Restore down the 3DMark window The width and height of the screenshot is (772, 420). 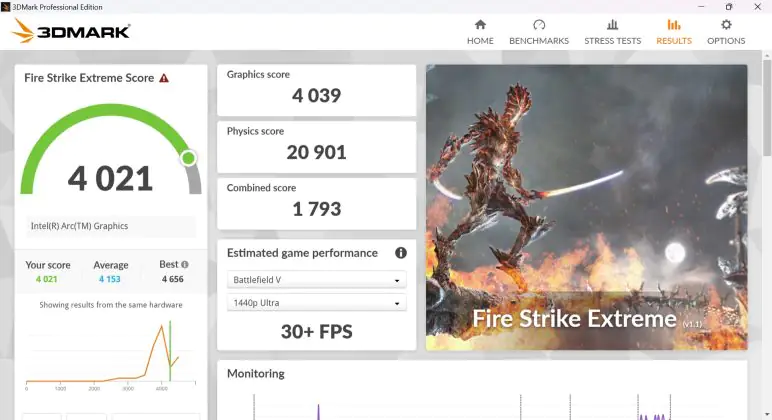(x=729, y=6)
